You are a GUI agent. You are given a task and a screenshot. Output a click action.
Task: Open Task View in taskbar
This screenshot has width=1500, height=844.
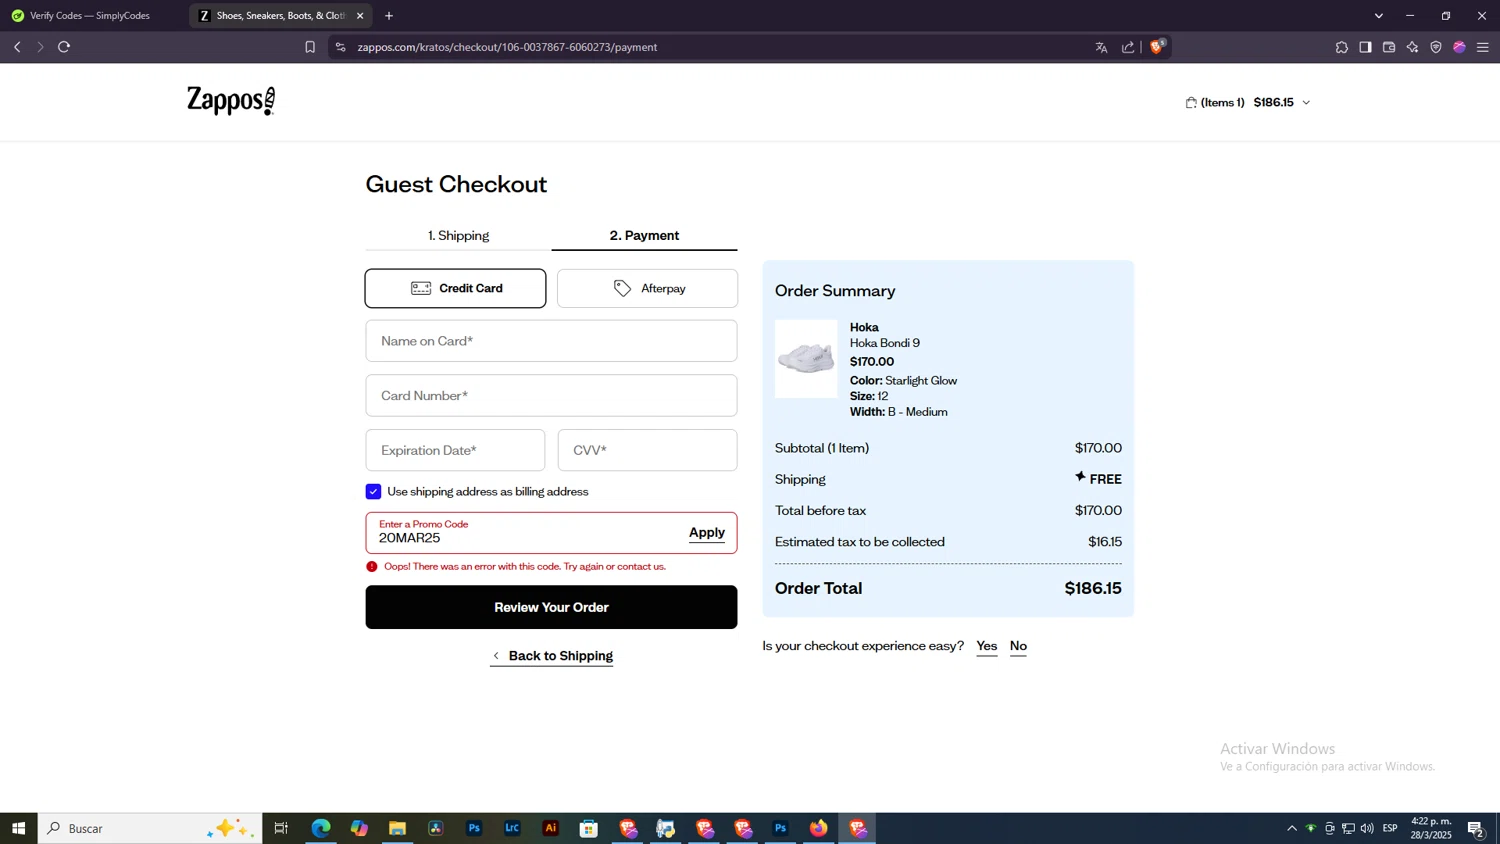click(281, 828)
